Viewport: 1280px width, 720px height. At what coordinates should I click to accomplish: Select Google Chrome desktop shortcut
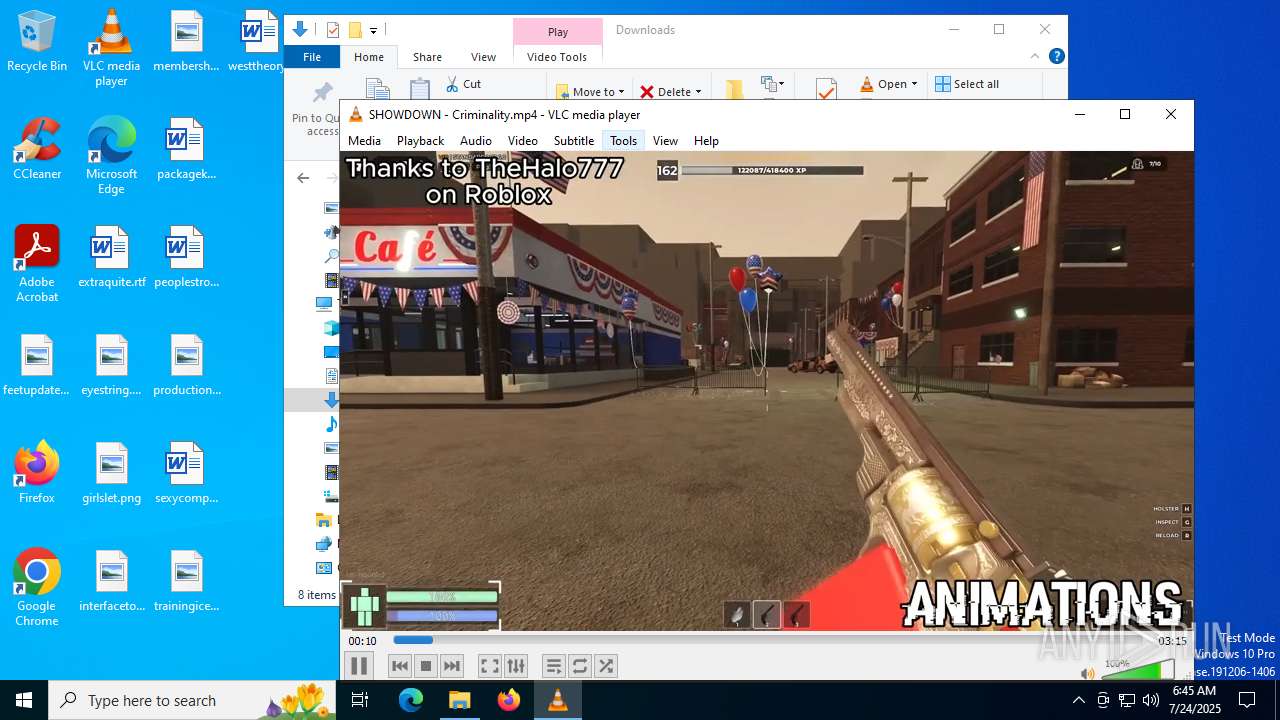click(37, 587)
